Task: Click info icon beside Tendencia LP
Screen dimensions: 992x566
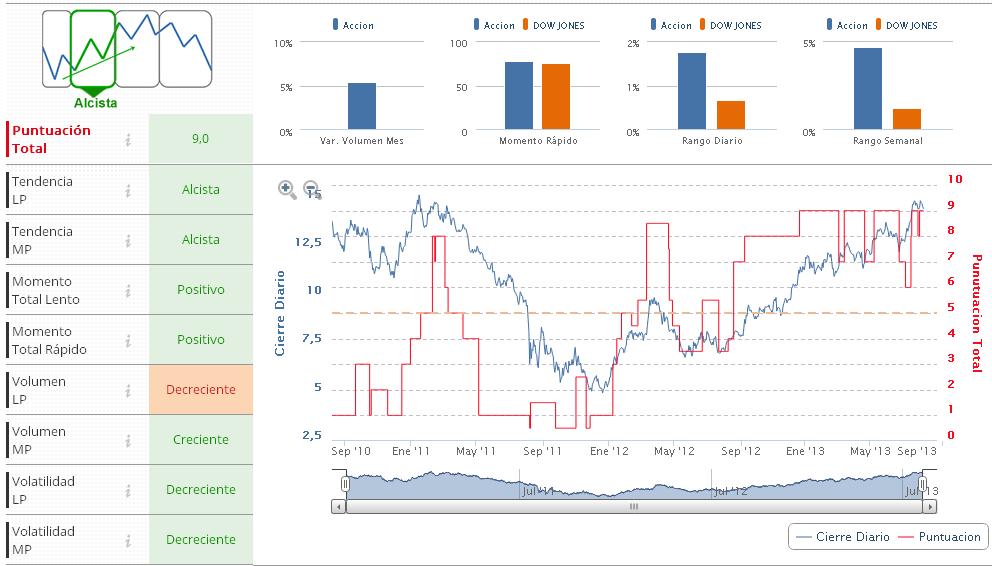Action: [x=128, y=190]
